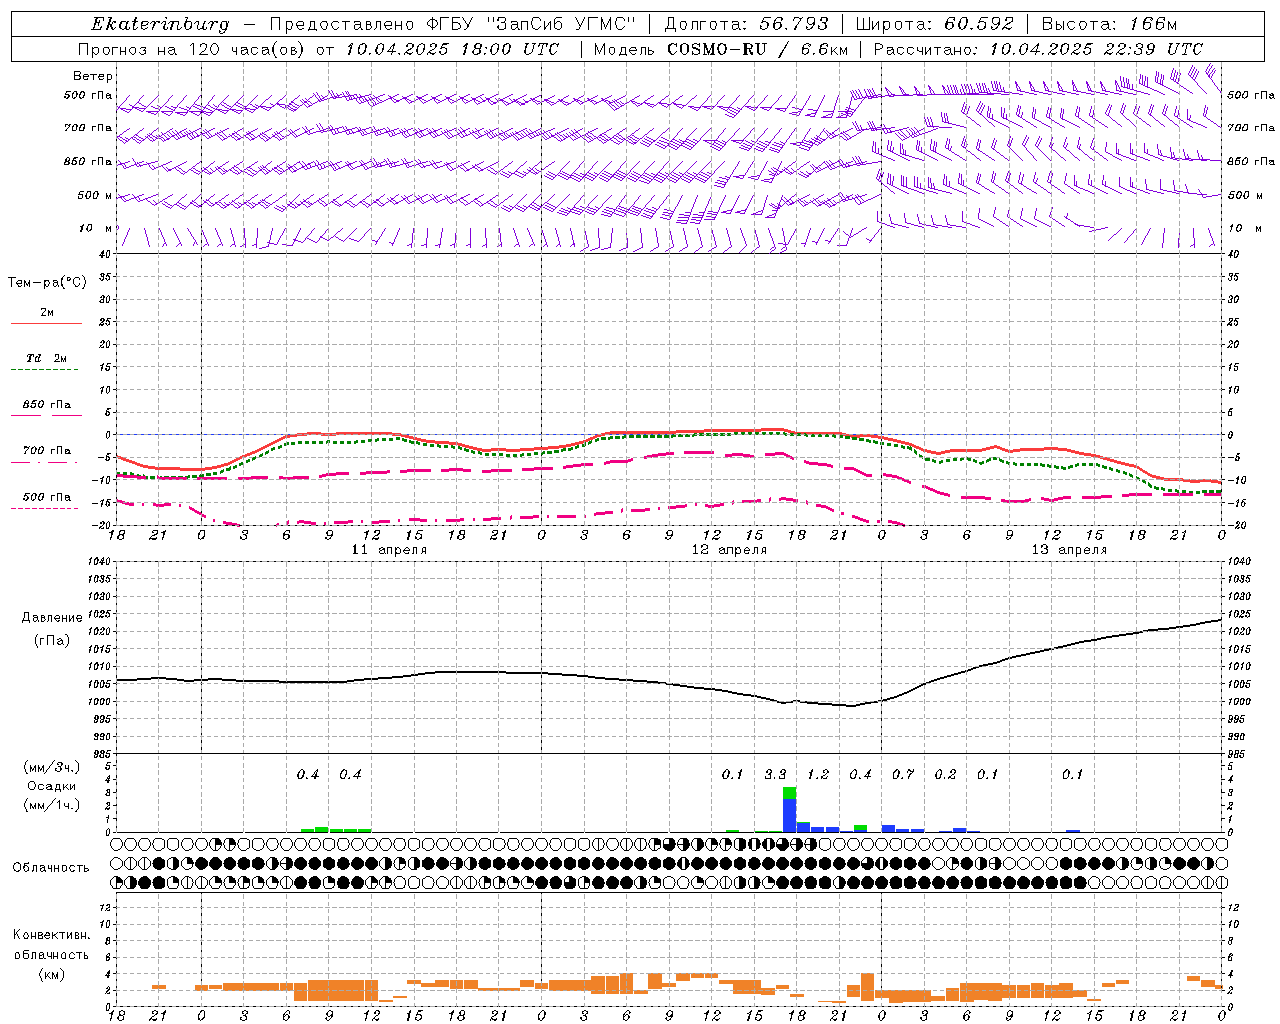Select the Конвективн. облачность panel label
Image resolution: width=1280 pixels, height=1024 pixels.
point(51,945)
